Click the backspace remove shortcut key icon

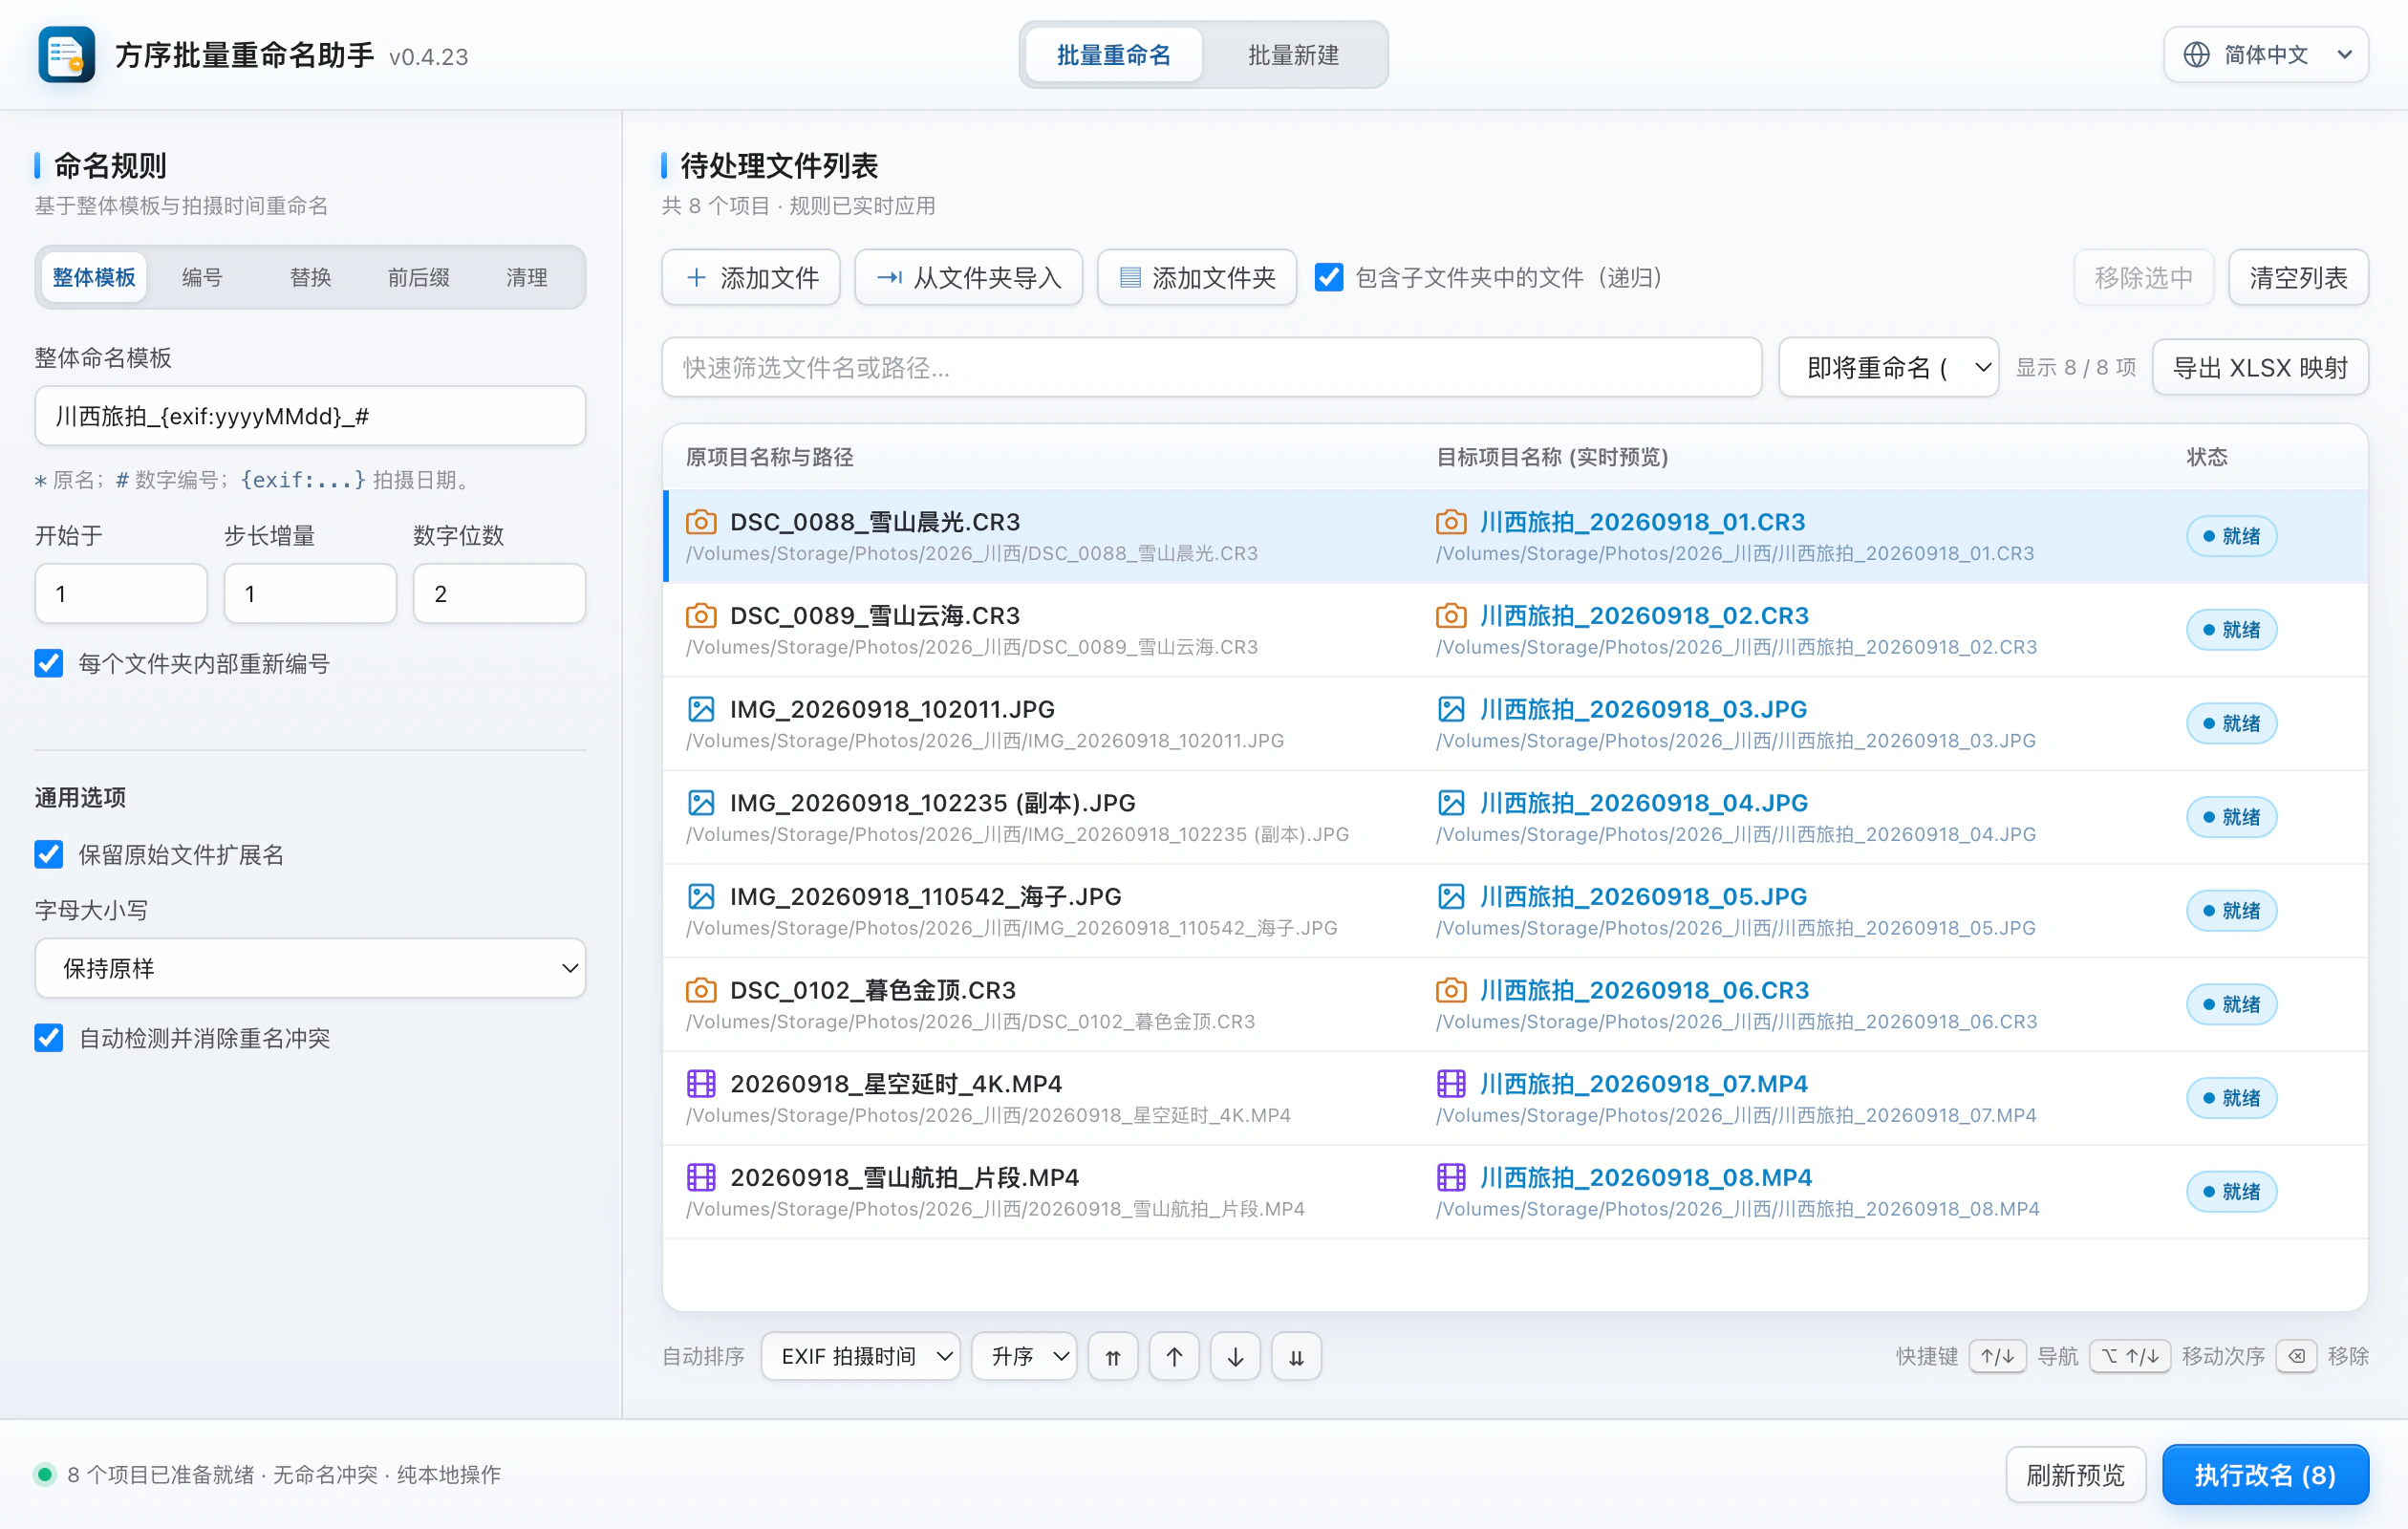click(2297, 1357)
